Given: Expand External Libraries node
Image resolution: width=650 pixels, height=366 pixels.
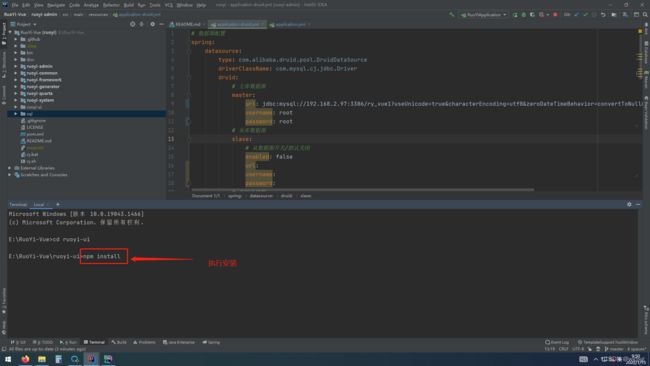Looking at the screenshot, I should point(10,168).
